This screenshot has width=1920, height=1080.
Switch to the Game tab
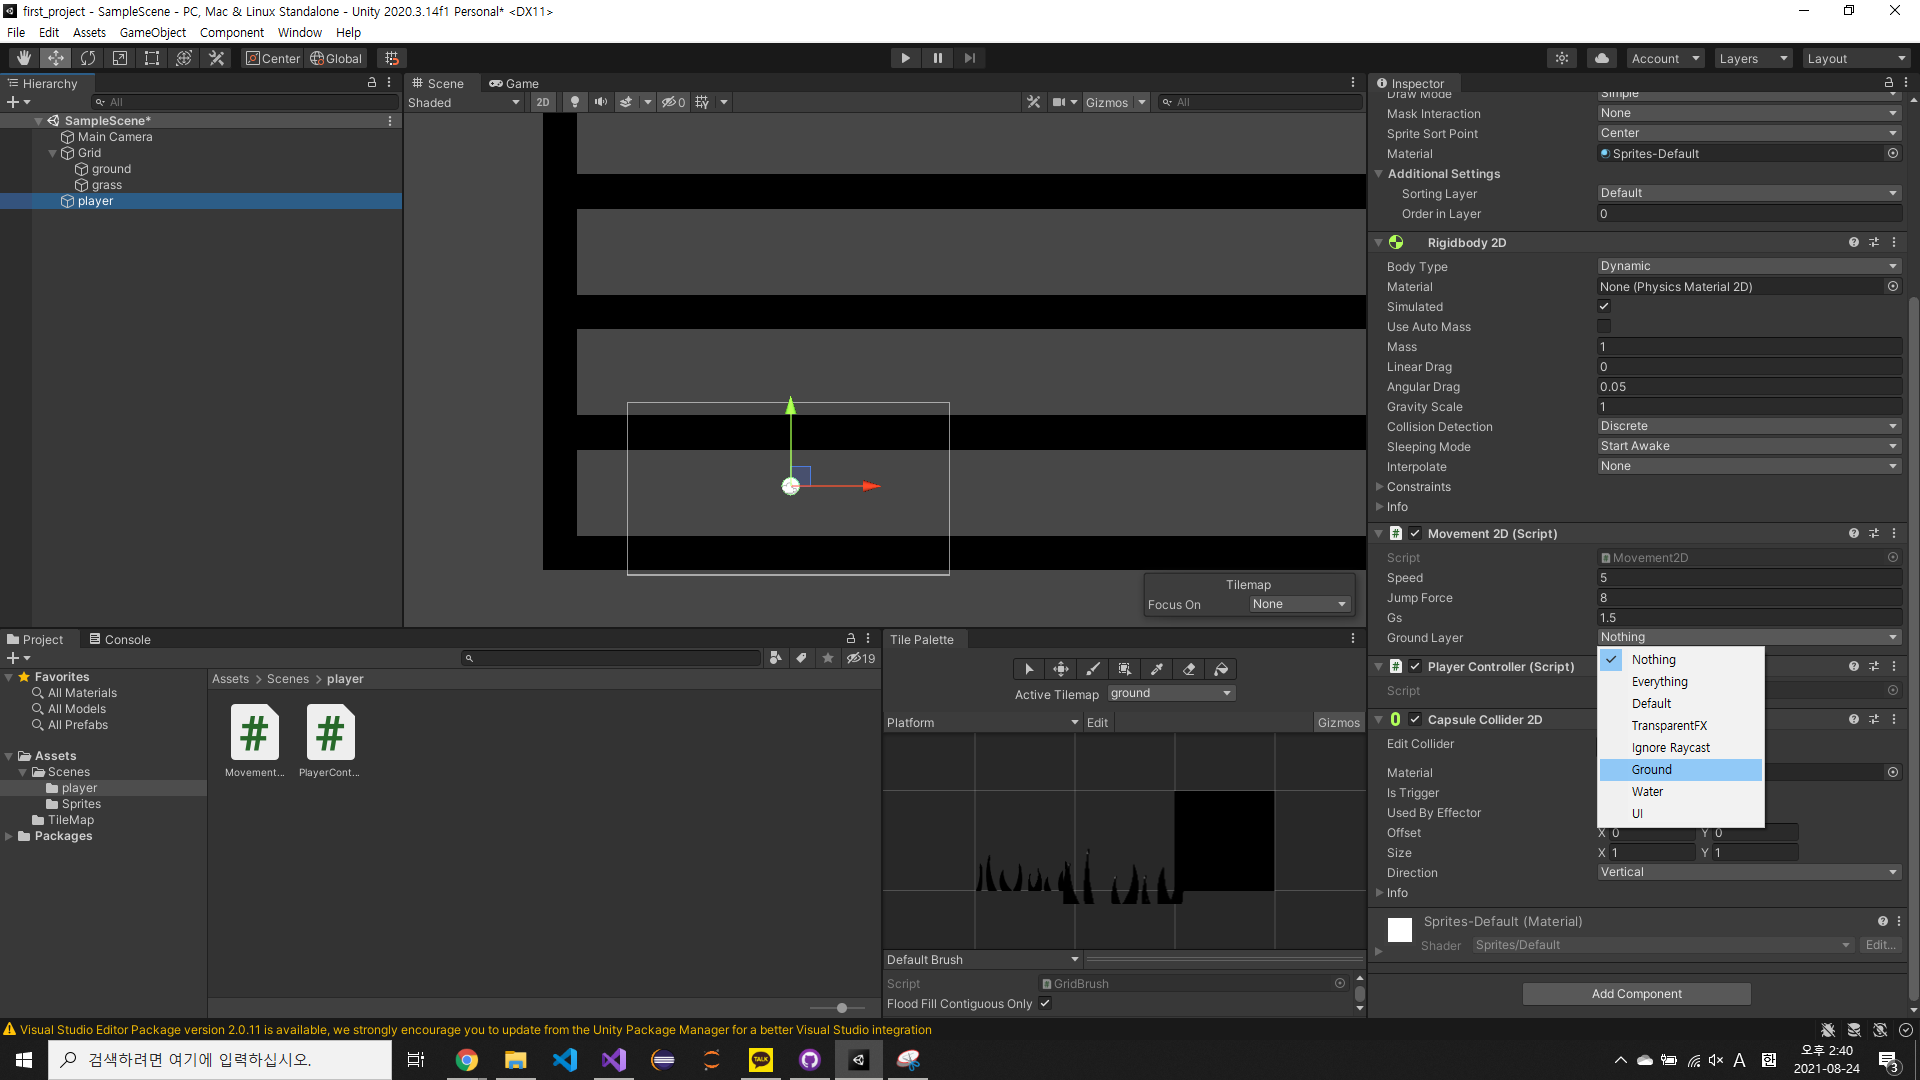click(514, 84)
